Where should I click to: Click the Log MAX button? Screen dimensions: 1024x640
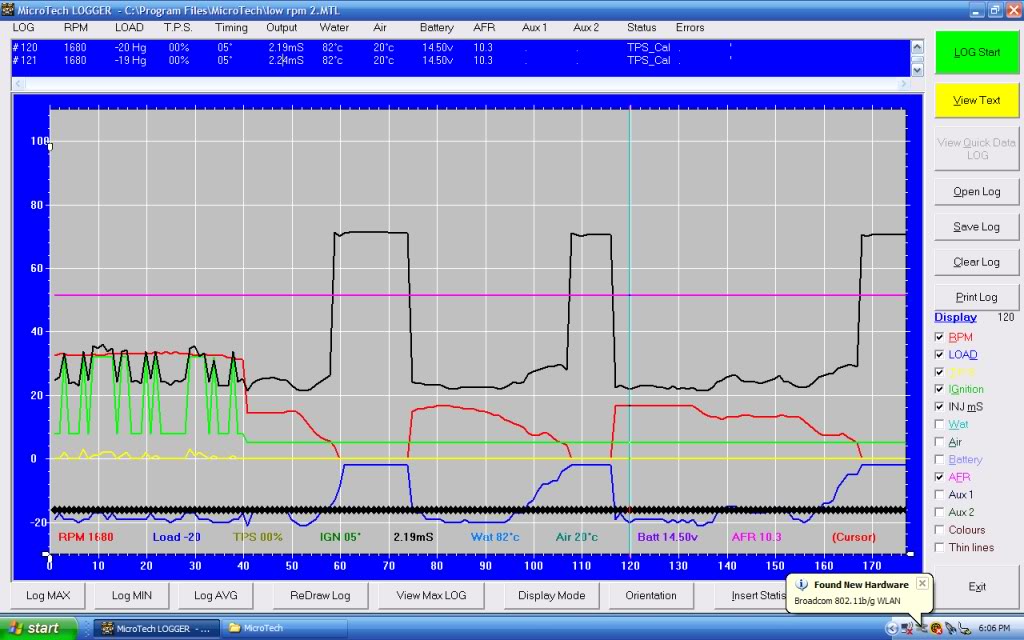[48, 596]
